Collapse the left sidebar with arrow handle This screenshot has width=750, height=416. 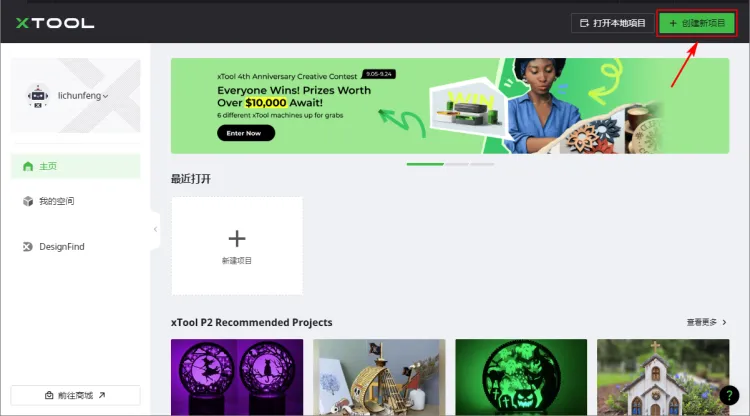[x=155, y=230]
